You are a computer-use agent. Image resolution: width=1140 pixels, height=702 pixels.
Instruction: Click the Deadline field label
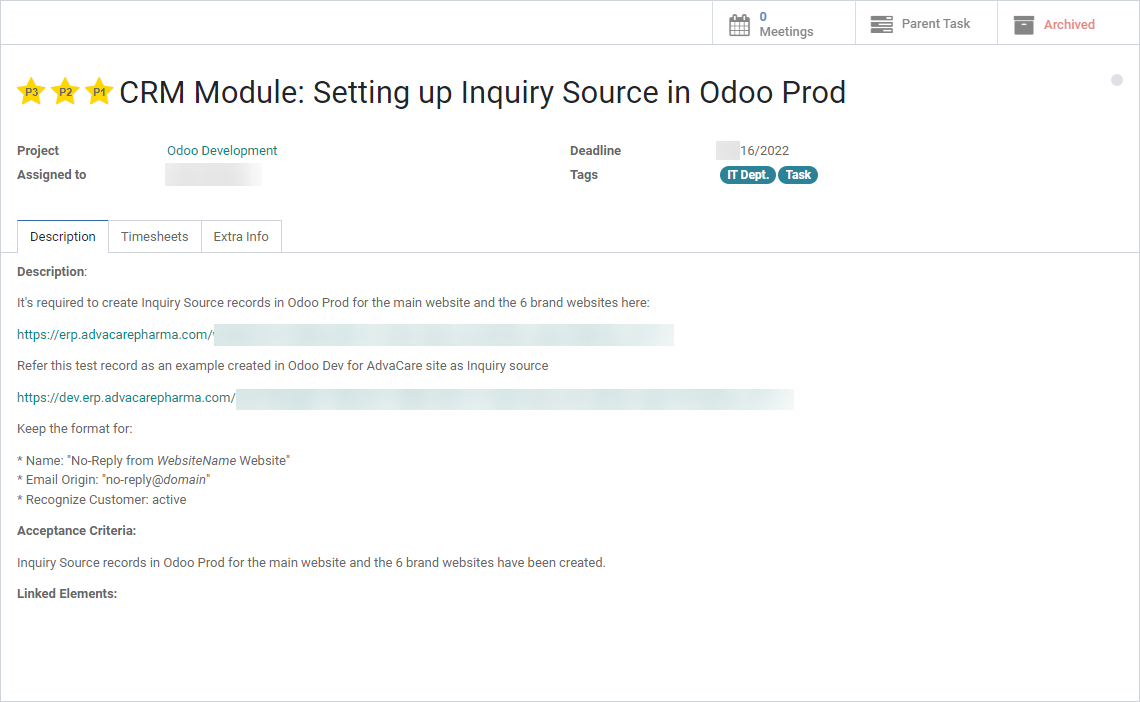pyautogui.click(x=595, y=150)
